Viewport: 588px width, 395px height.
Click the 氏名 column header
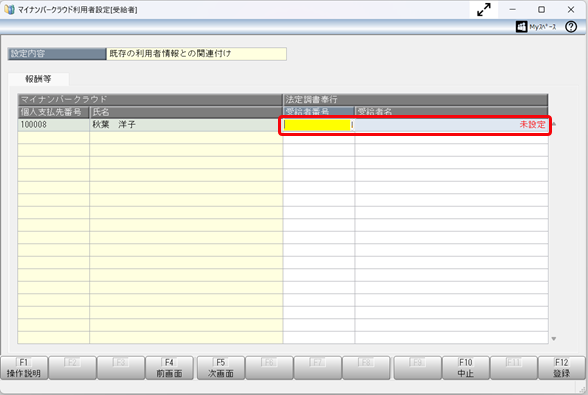pyautogui.click(x=186, y=112)
